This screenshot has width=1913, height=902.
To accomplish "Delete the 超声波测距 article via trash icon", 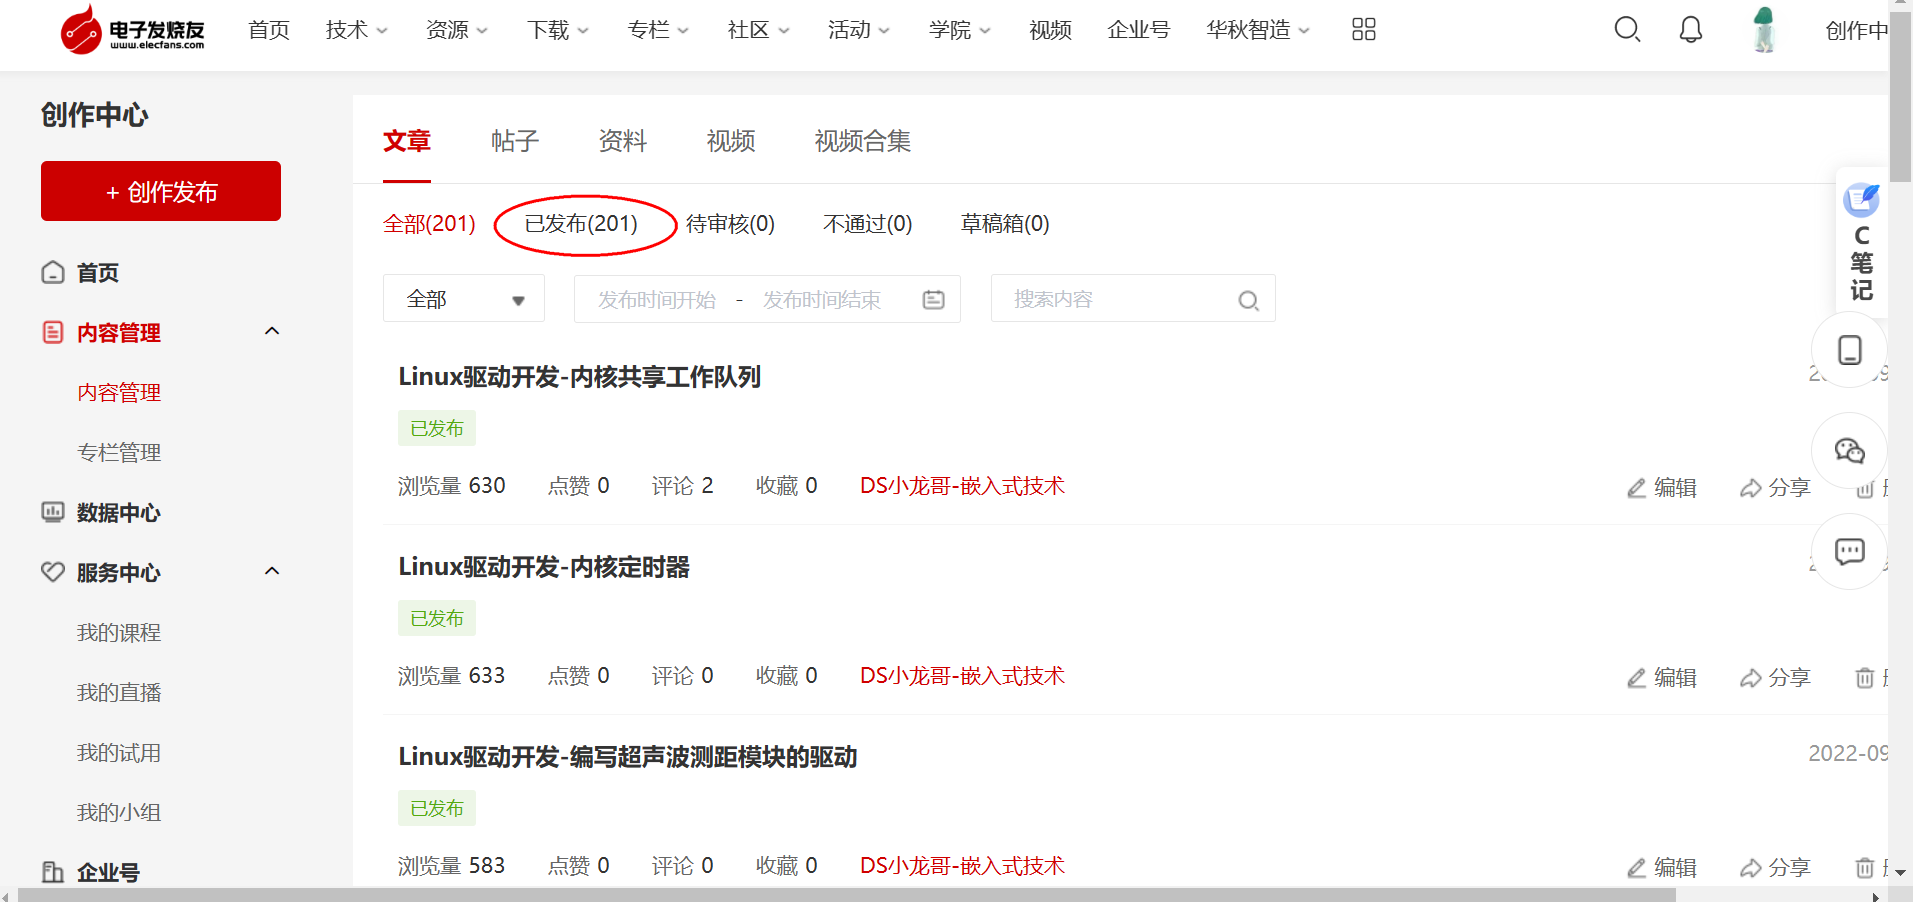I will pos(1865,868).
